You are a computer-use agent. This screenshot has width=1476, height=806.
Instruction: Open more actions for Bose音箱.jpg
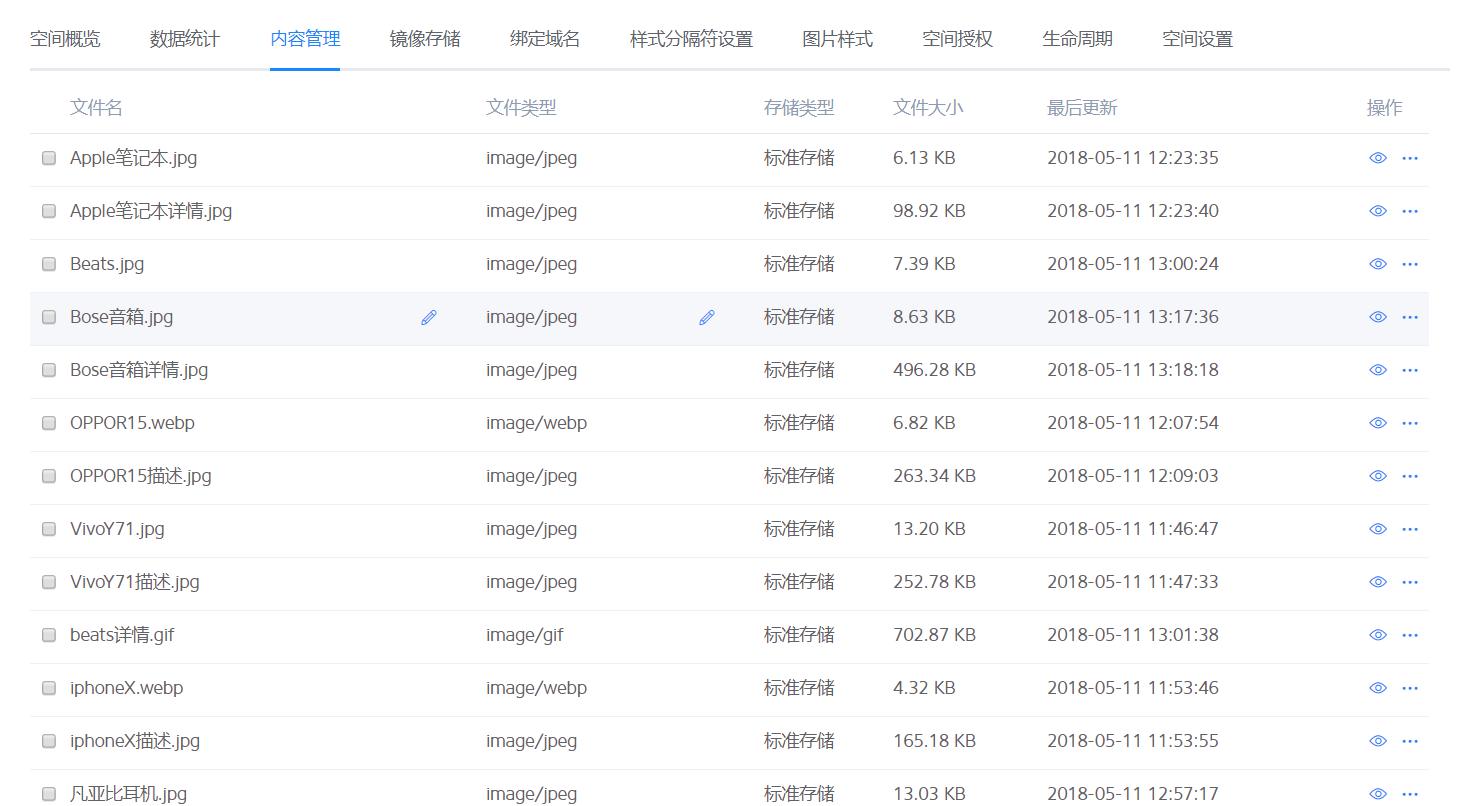point(1410,317)
